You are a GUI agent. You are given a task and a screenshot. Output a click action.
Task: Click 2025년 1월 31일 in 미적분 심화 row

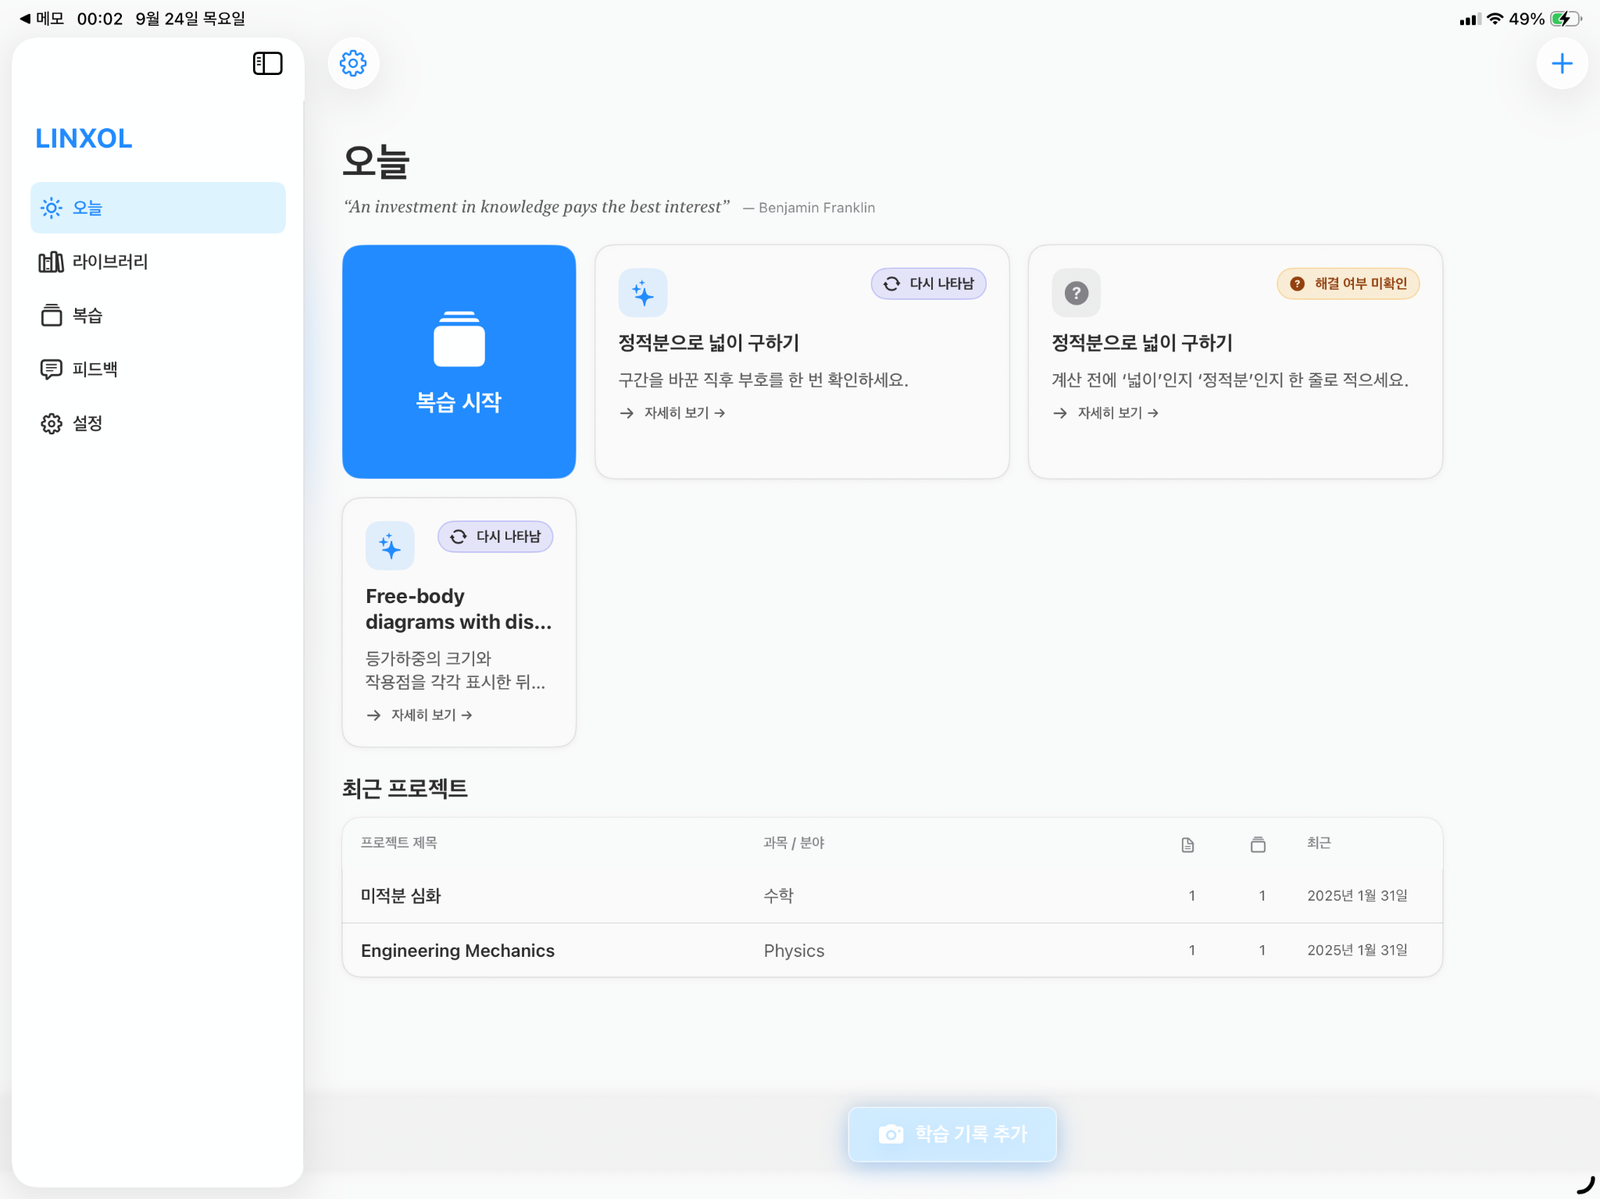click(x=1357, y=896)
